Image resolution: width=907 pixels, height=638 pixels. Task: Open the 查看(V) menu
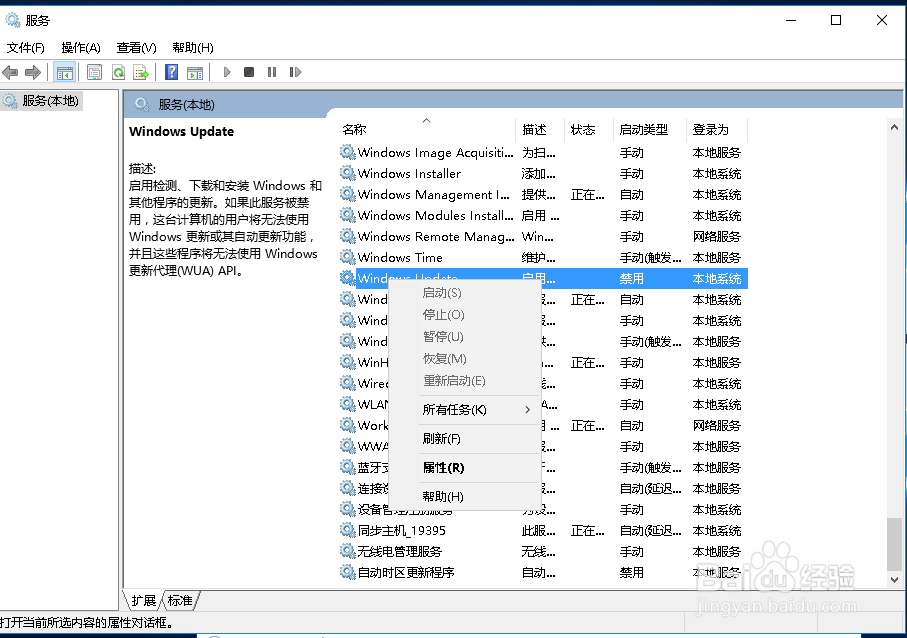tap(136, 47)
